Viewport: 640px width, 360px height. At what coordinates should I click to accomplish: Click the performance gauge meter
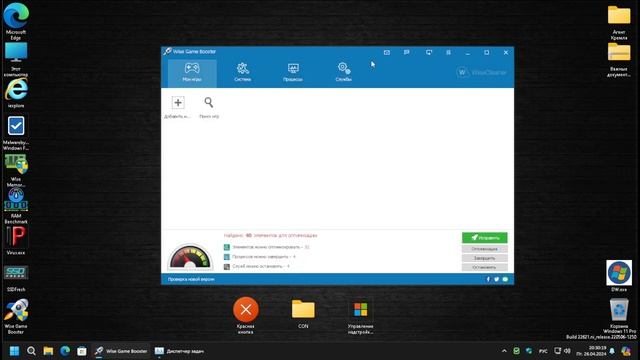[x=190, y=256]
